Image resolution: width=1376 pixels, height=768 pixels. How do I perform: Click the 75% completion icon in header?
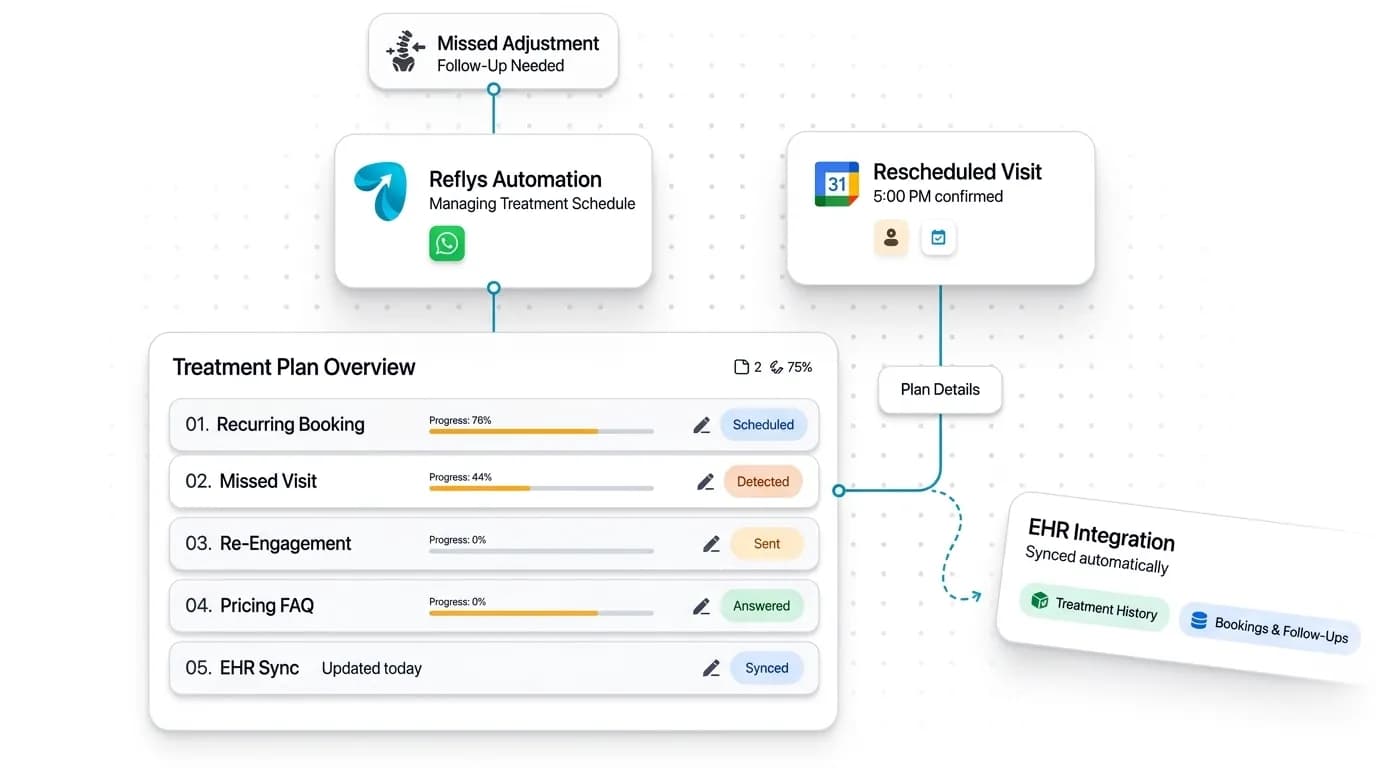[776, 367]
